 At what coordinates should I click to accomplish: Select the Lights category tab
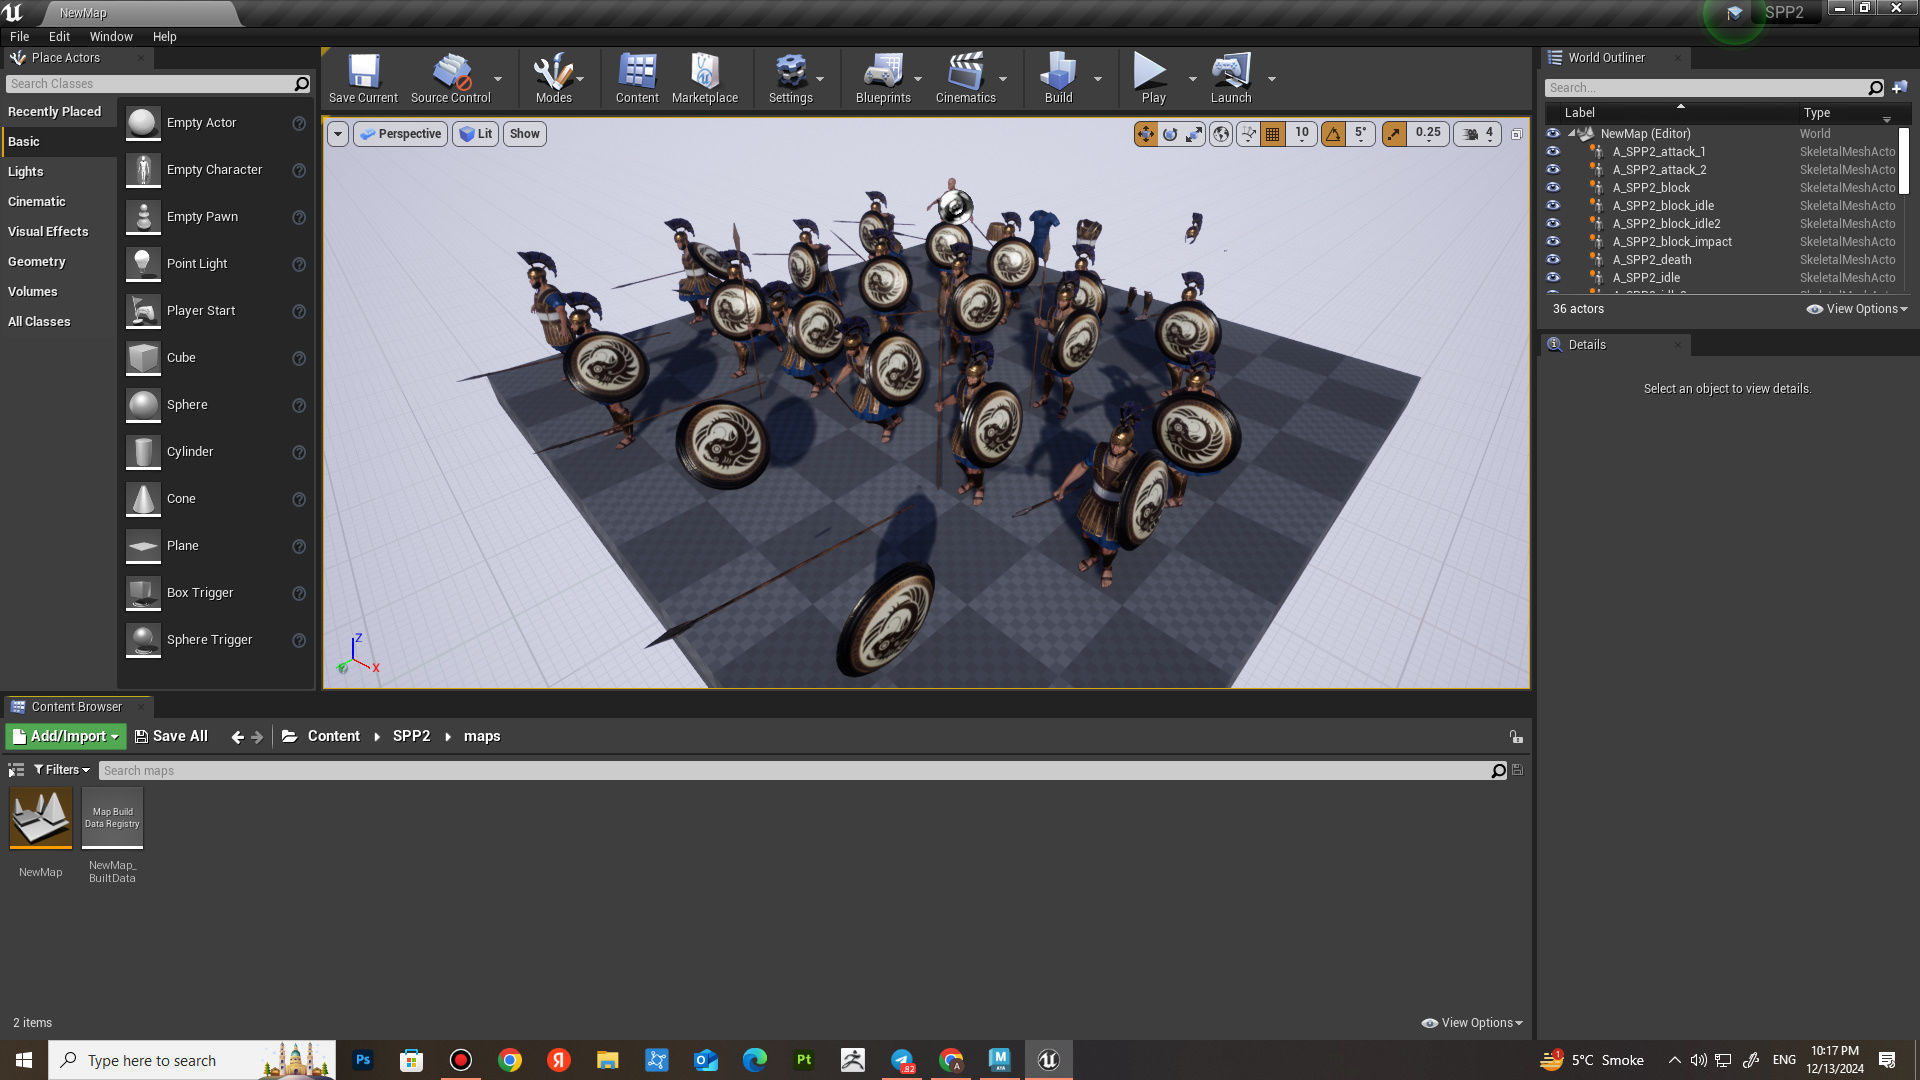[x=26, y=172]
